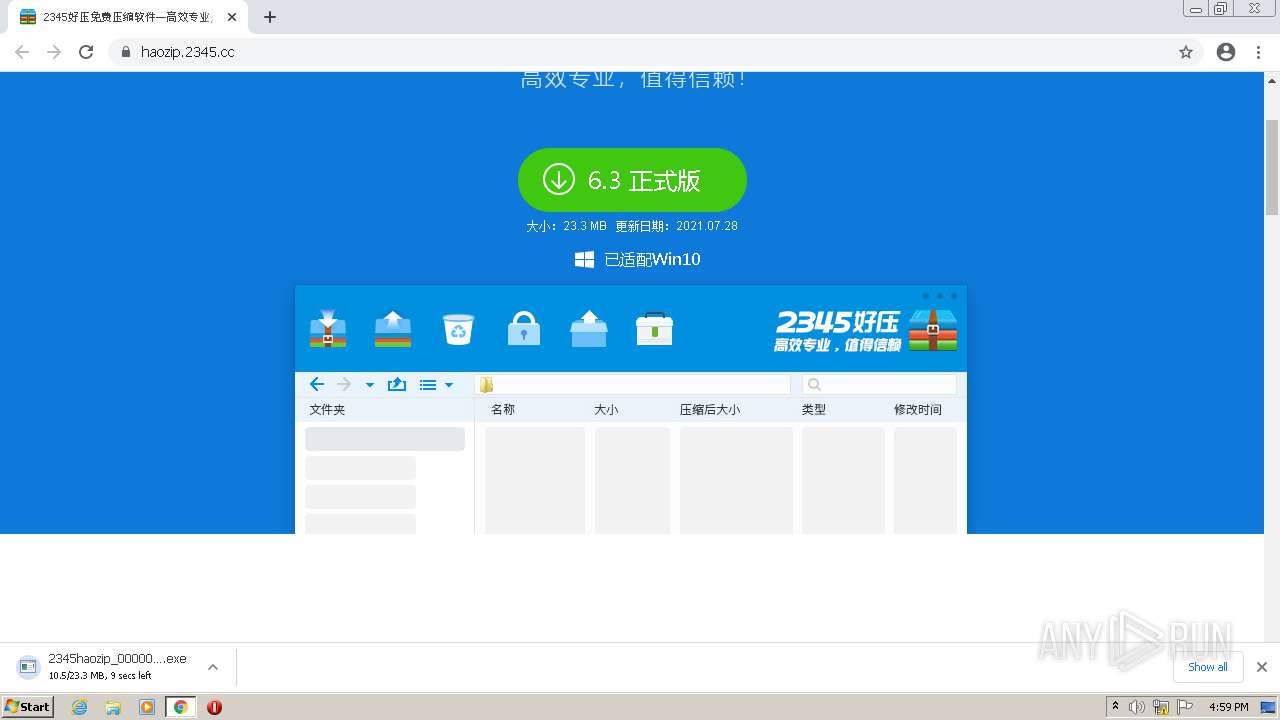Click the blue back arrow in preview
This screenshot has height=720, width=1280.
point(317,384)
